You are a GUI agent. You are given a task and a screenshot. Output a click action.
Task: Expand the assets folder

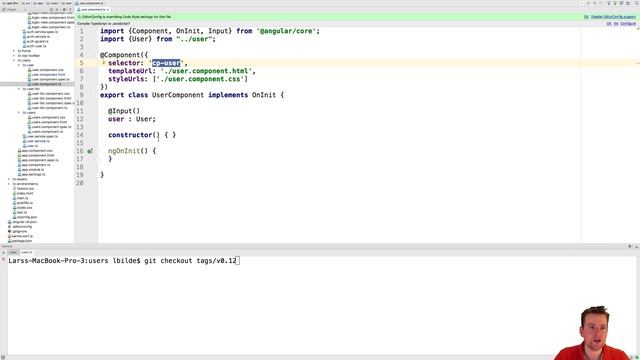click(9, 179)
